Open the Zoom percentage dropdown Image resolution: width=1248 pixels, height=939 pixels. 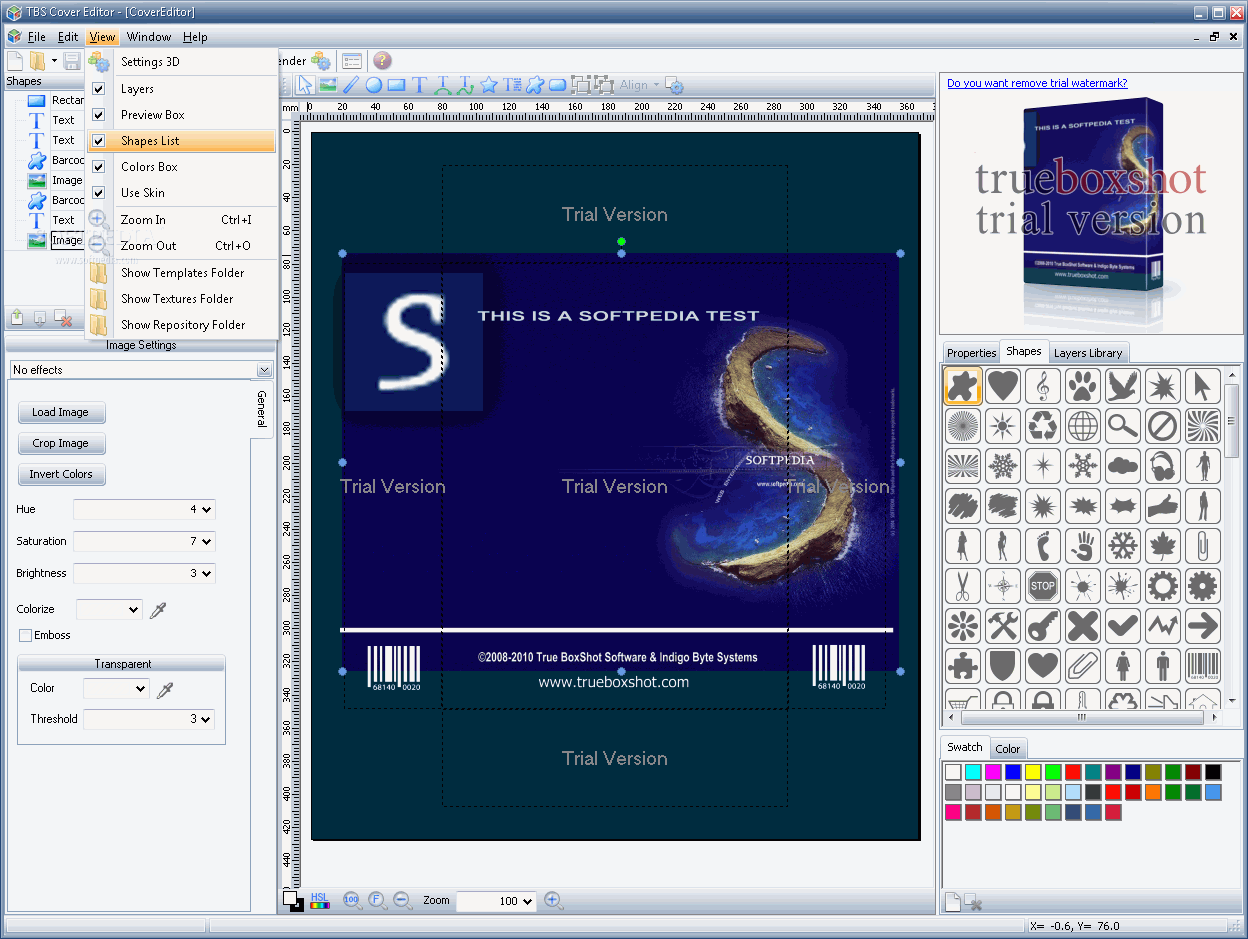pos(527,901)
